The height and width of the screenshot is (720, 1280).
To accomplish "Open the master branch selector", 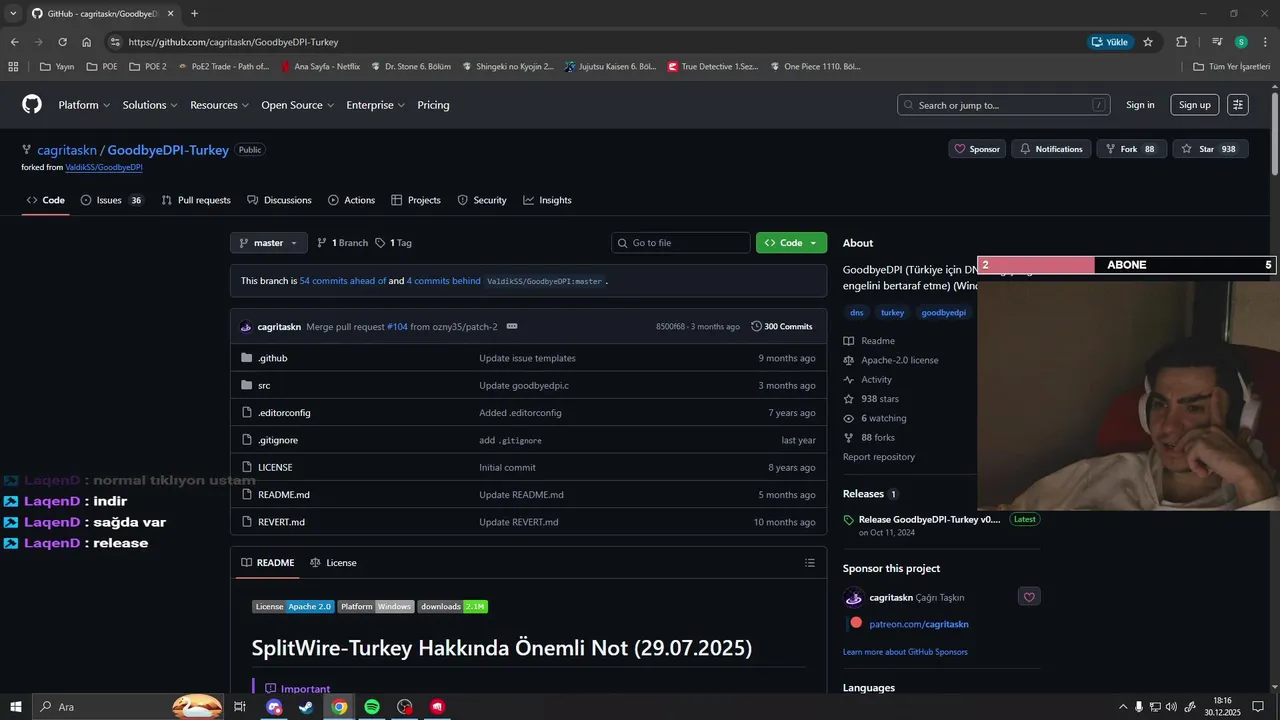I will coord(268,243).
